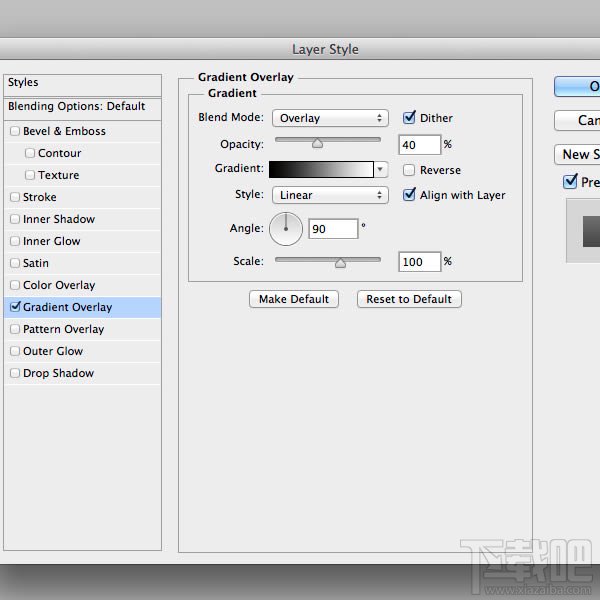The width and height of the screenshot is (600, 600).
Task: Select the Inner Glow label
Action: (52, 241)
